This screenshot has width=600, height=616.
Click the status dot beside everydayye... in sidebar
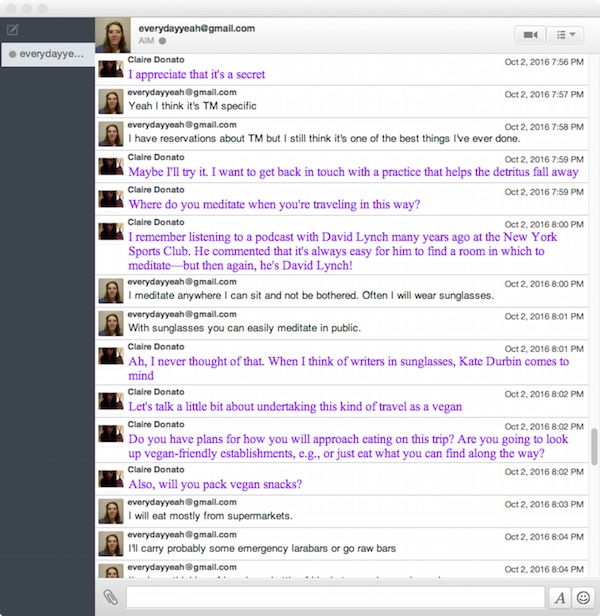(x=13, y=54)
